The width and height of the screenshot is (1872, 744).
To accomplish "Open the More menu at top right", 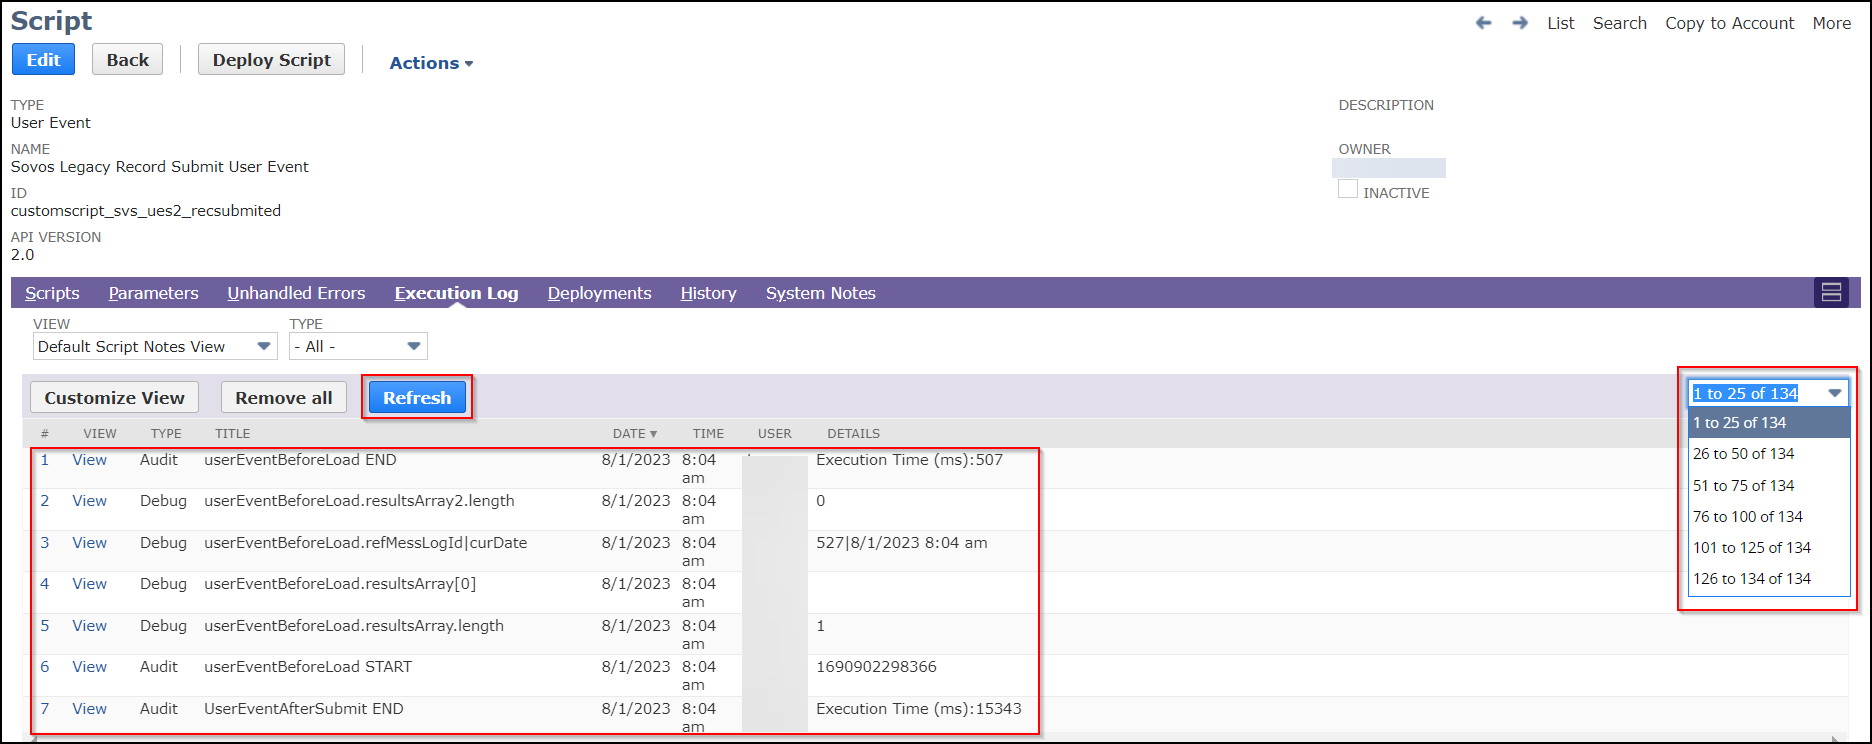I will pyautogui.click(x=1831, y=23).
